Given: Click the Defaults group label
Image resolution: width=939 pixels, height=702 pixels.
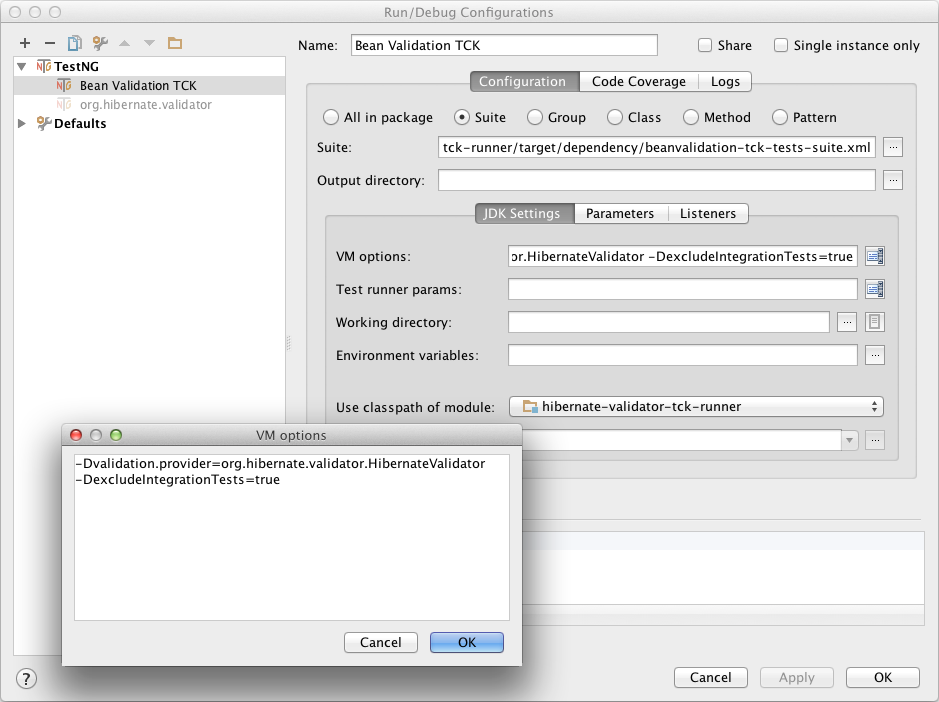Looking at the screenshot, I should click(80, 123).
